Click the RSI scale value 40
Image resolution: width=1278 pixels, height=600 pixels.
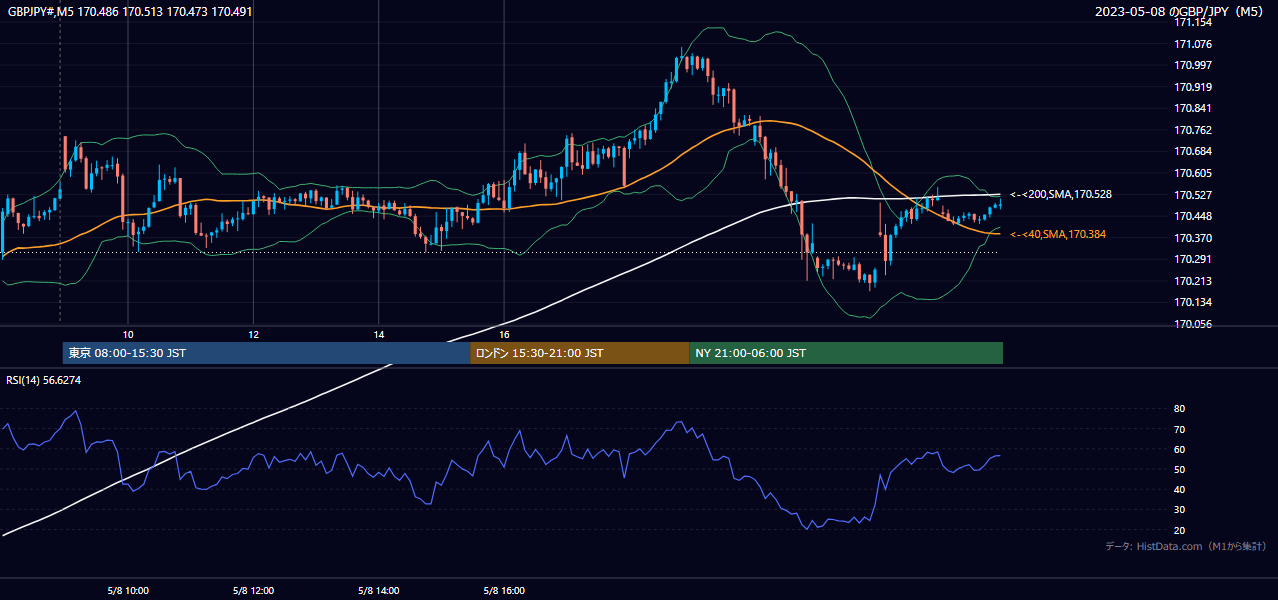point(1179,489)
